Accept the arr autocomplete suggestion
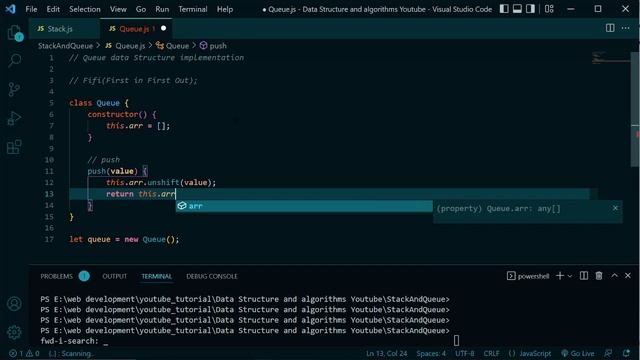 [x=304, y=206]
